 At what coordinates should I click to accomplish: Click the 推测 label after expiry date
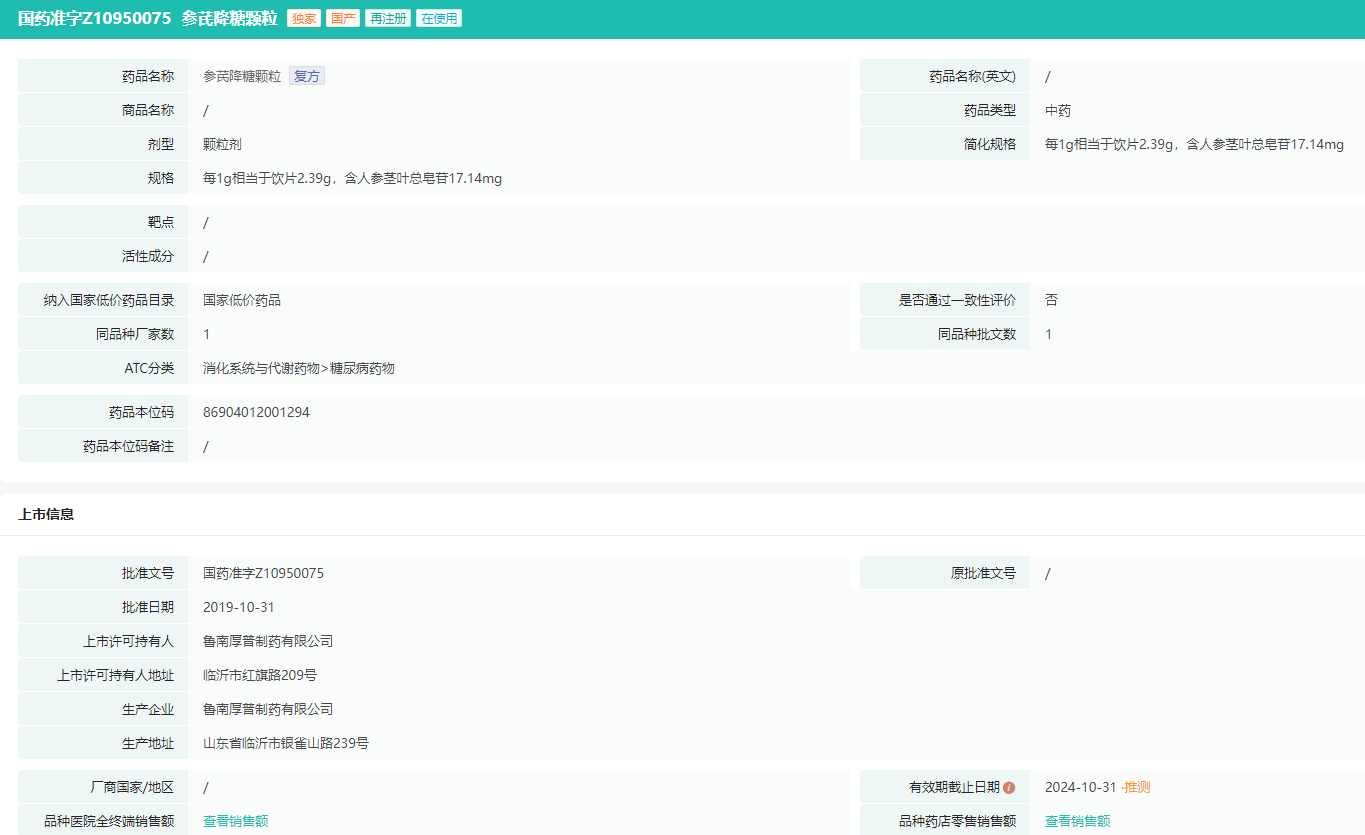(1136, 787)
